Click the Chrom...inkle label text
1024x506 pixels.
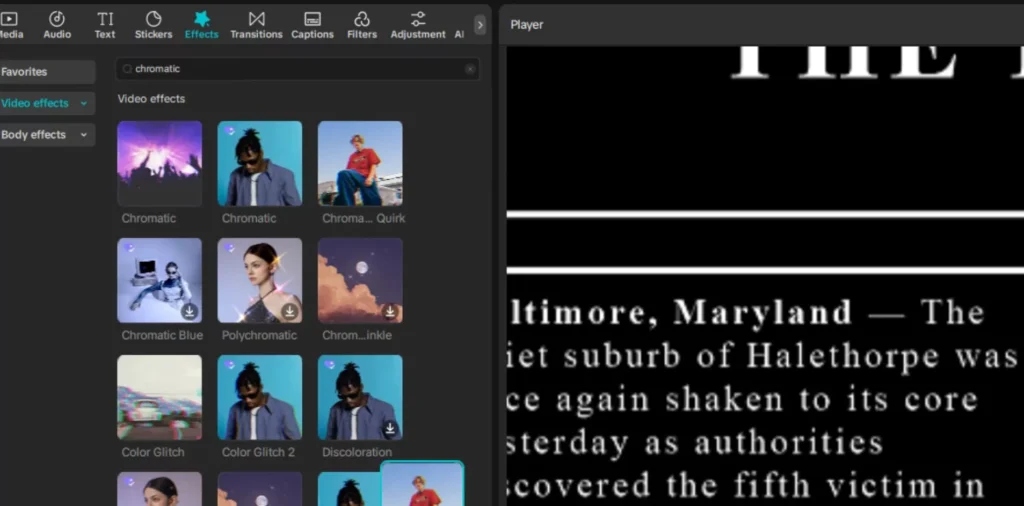pos(357,335)
